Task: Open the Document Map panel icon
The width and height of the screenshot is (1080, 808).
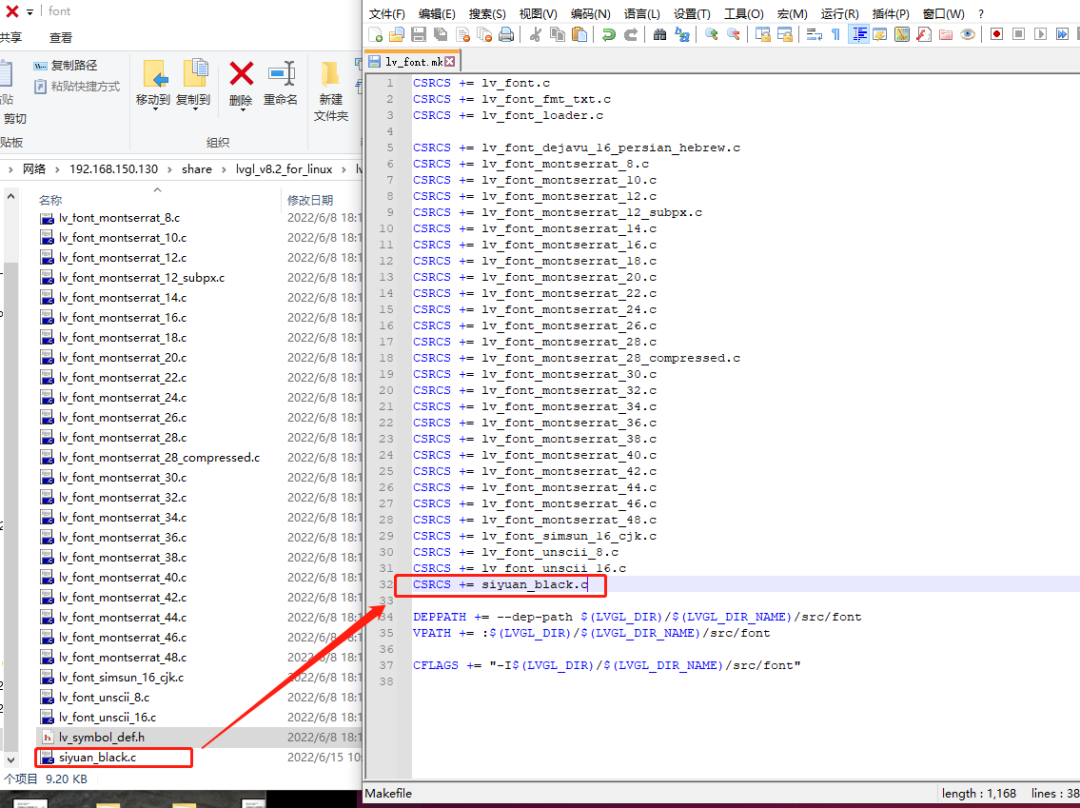Action: (902, 34)
